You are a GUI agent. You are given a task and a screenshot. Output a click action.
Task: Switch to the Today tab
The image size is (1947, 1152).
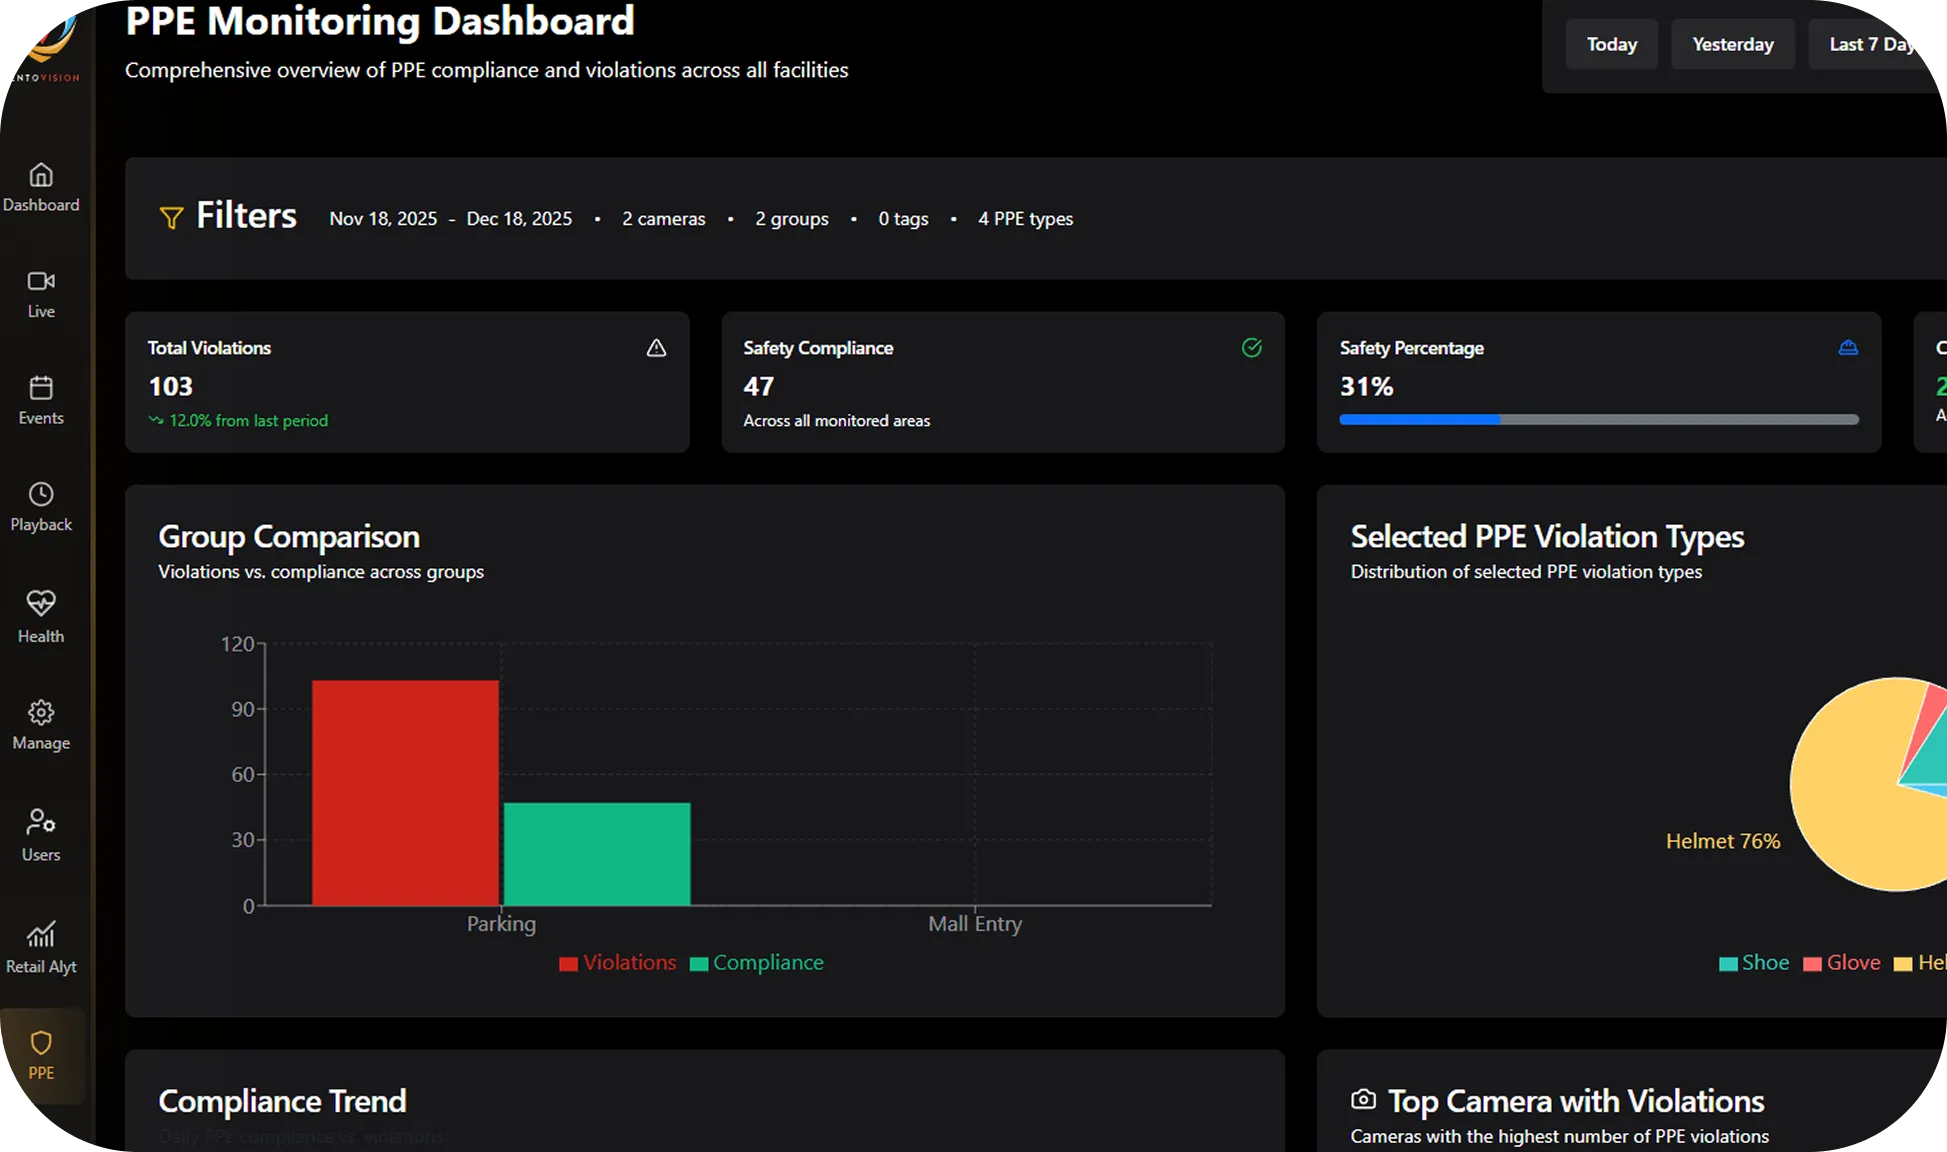[x=1611, y=44]
